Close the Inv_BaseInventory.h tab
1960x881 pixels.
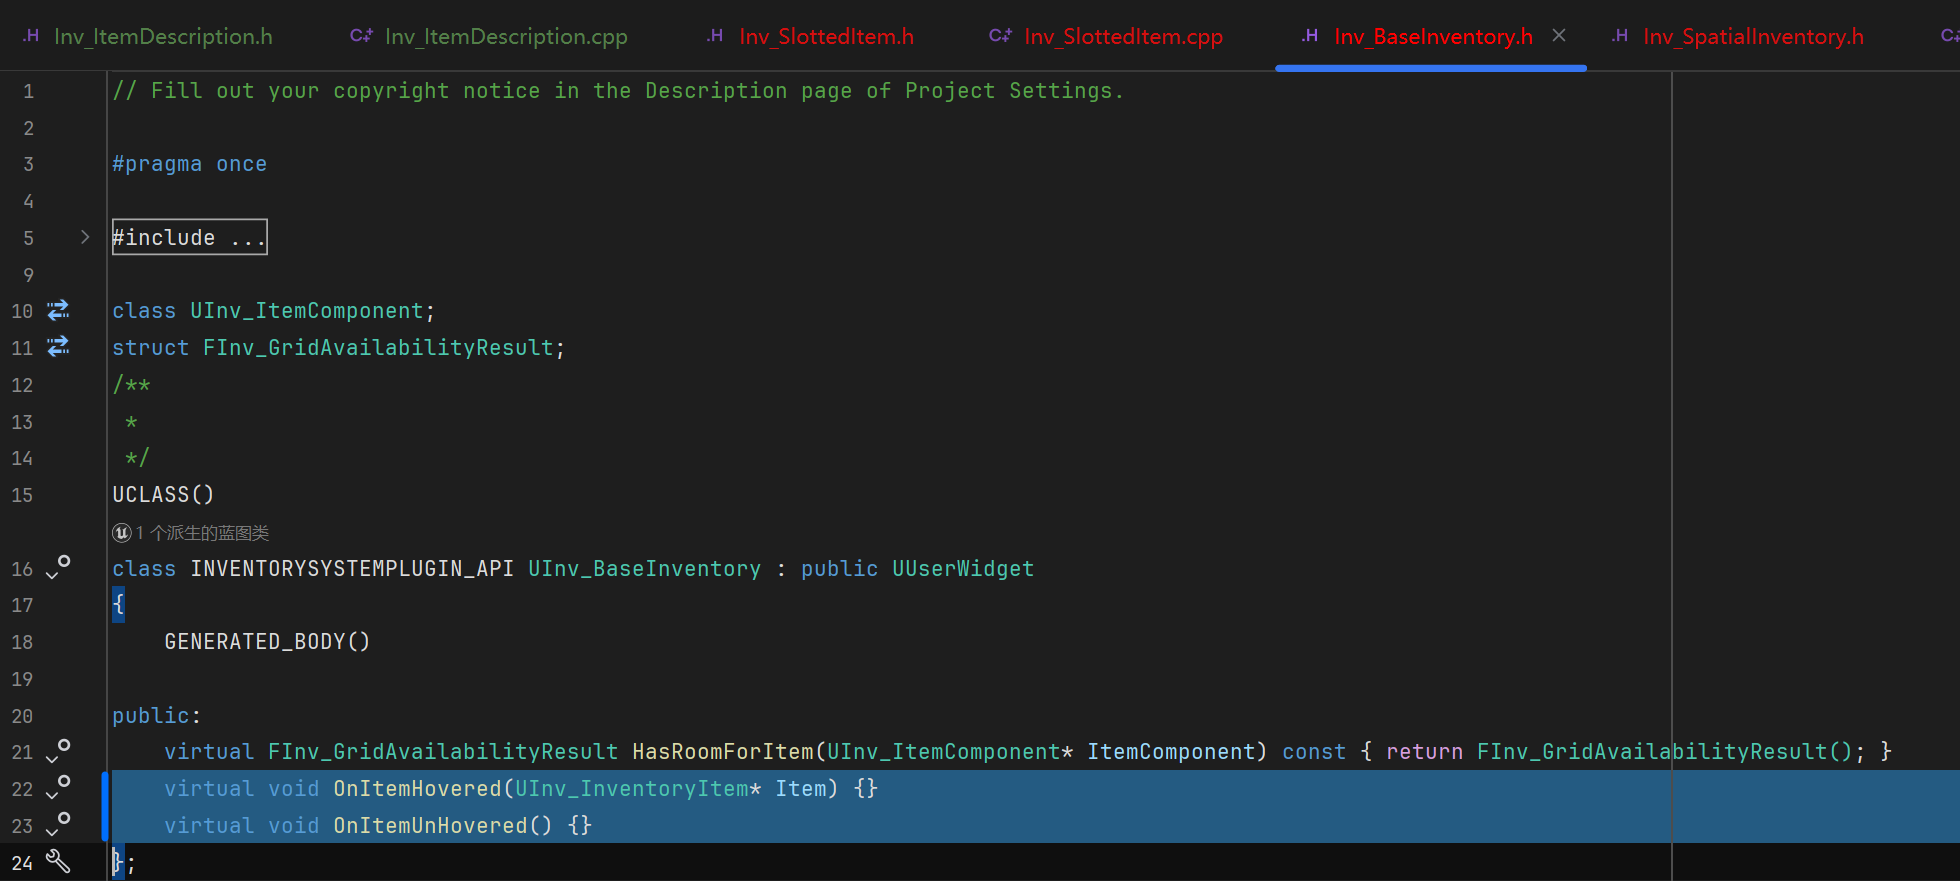(x=1559, y=35)
